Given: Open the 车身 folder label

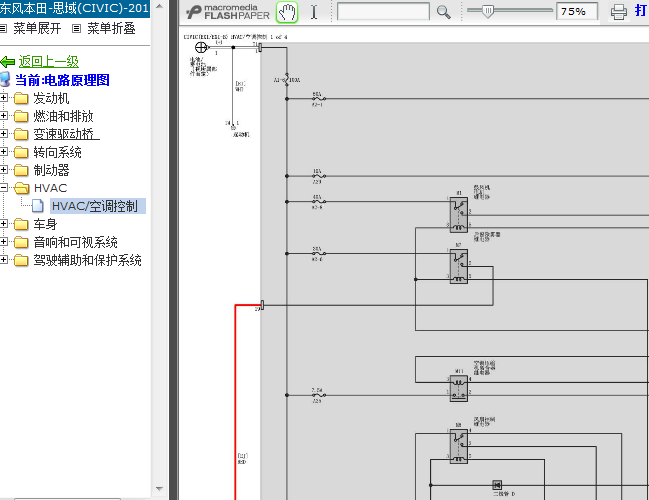Looking at the screenshot, I should [45, 224].
